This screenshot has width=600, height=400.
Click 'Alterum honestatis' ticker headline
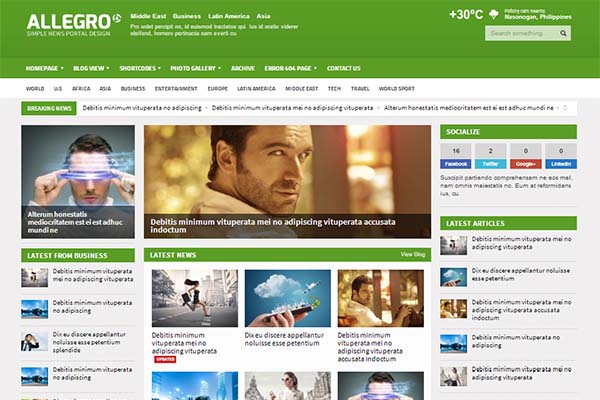tap(468, 108)
